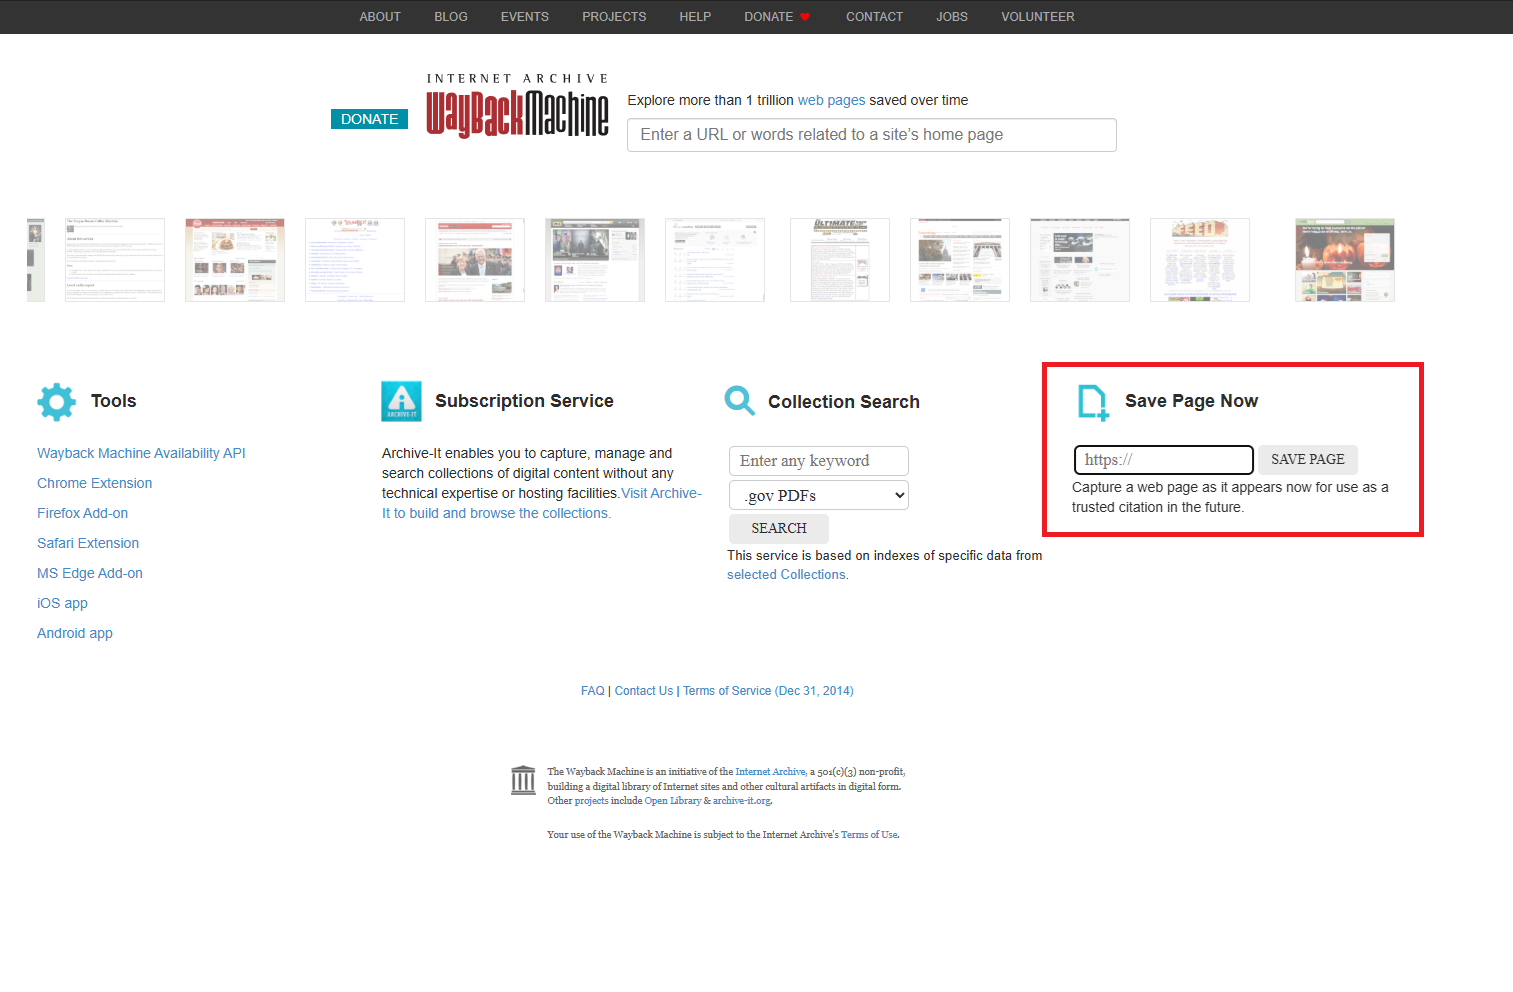Open the MS Edge Add-on link
This screenshot has height=992, width=1513.
pos(90,573)
